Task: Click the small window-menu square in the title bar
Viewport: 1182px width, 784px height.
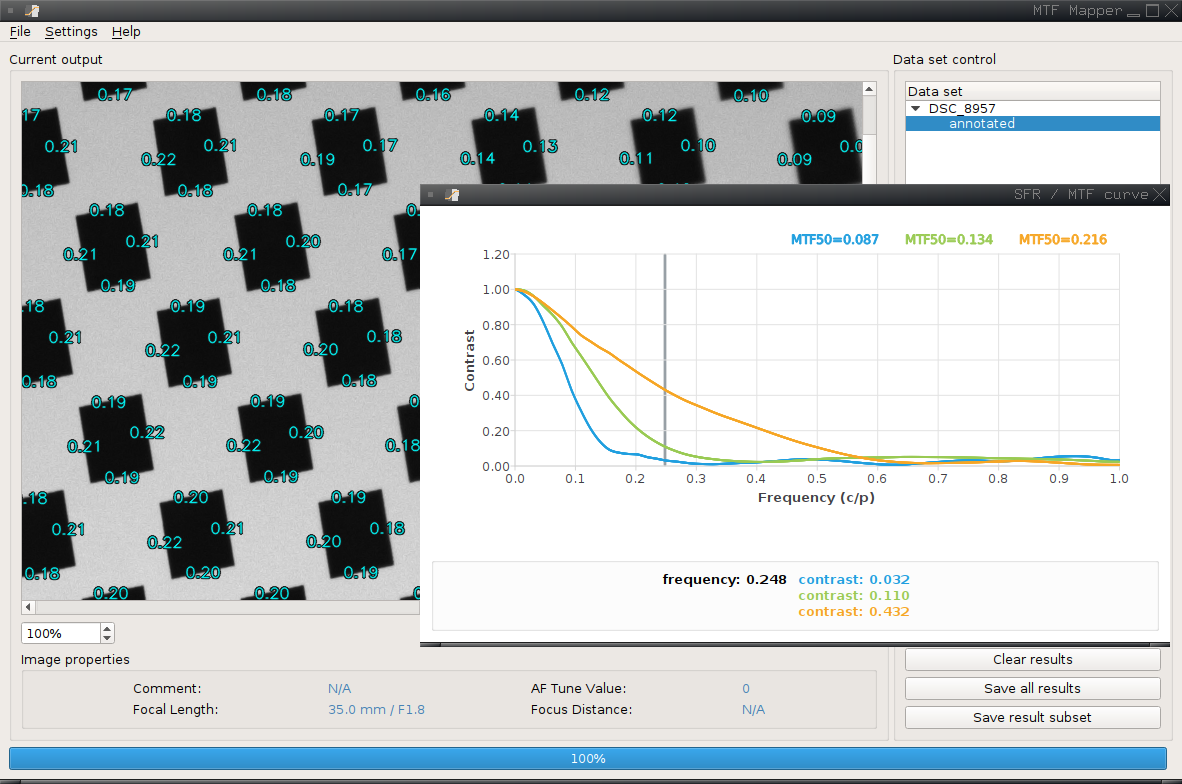Action: pyautogui.click(x=11, y=10)
